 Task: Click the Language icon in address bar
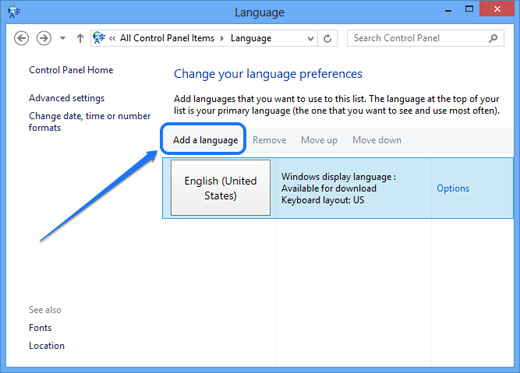point(99,38)
